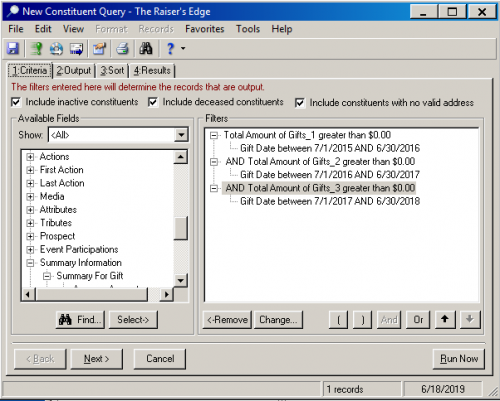Click the move filter up arrow button
The image size is (500, 401).
click(x=445, y=320)
